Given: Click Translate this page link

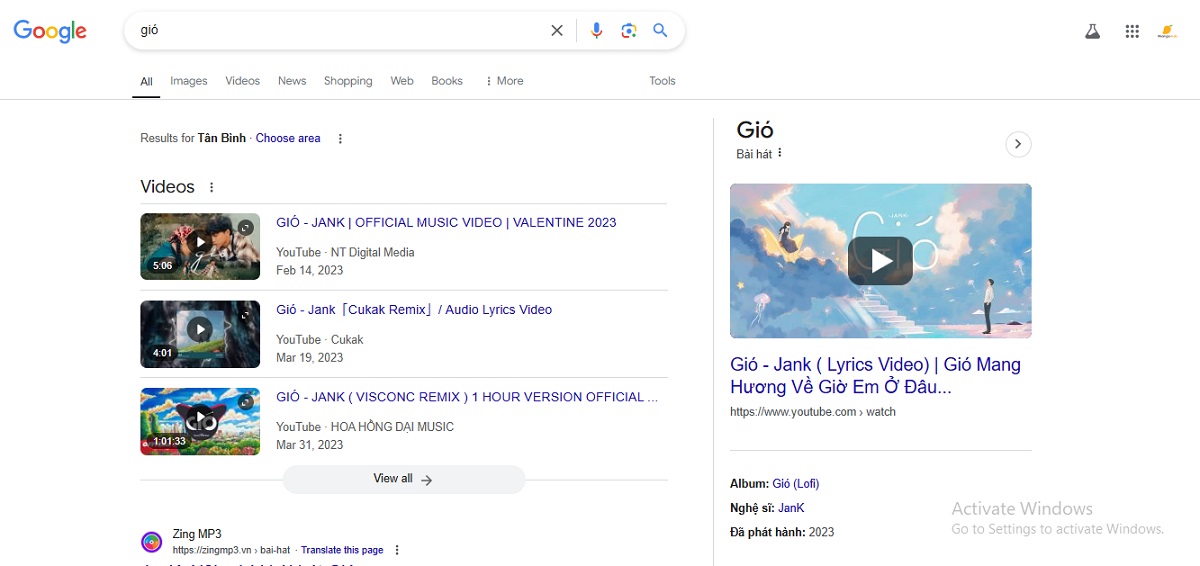Looking at the screenshot, I should tap(342, 550).
